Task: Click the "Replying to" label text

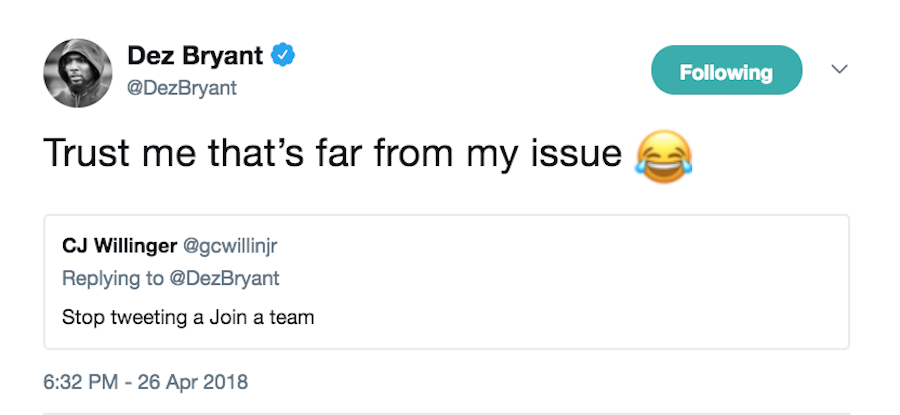Action: point(109,278)
